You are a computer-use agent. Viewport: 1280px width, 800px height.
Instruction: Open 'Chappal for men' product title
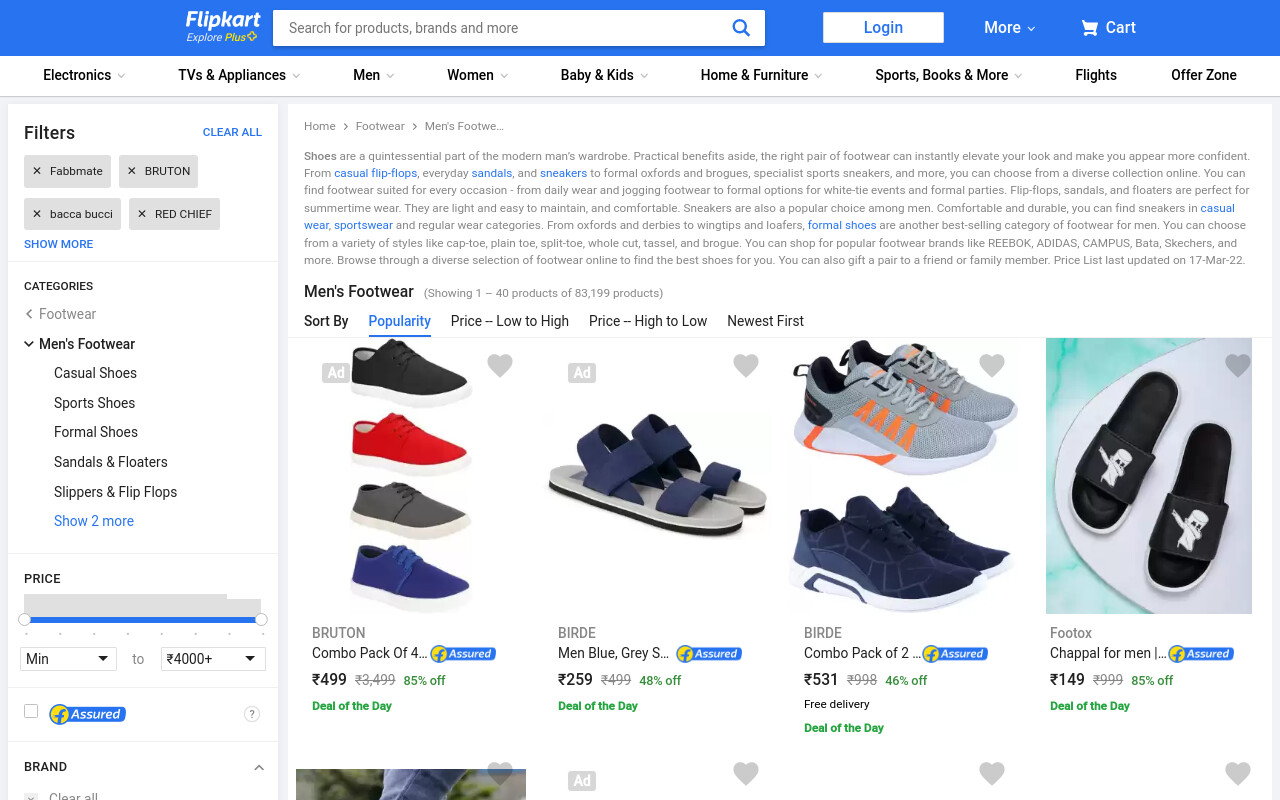coord(1108,653)
